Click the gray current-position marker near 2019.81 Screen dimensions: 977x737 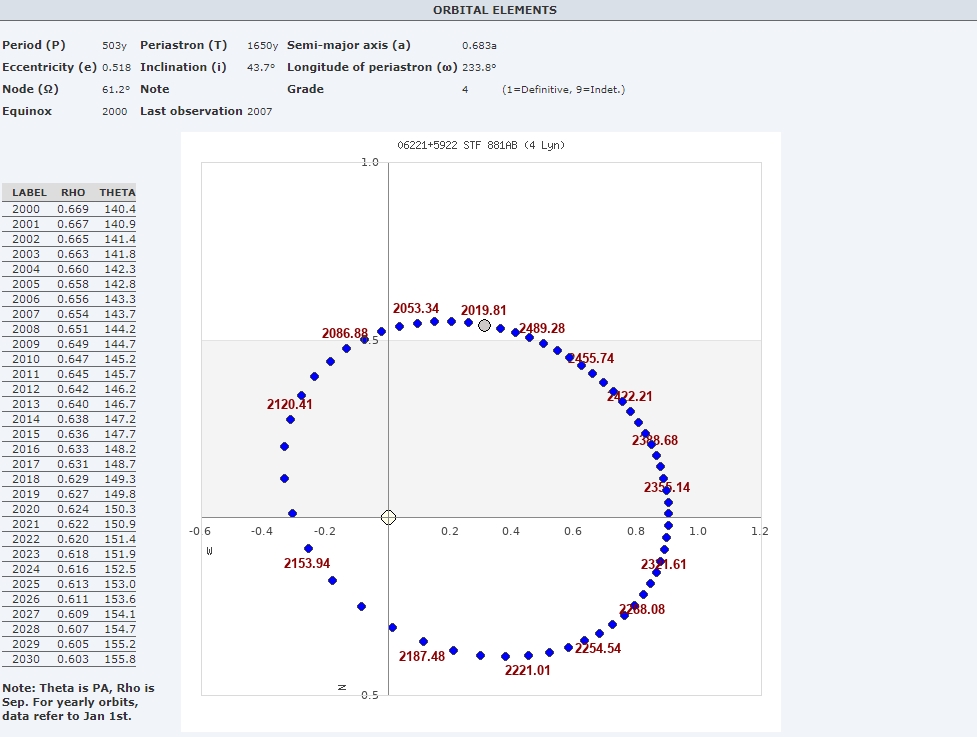click(485, 325)
